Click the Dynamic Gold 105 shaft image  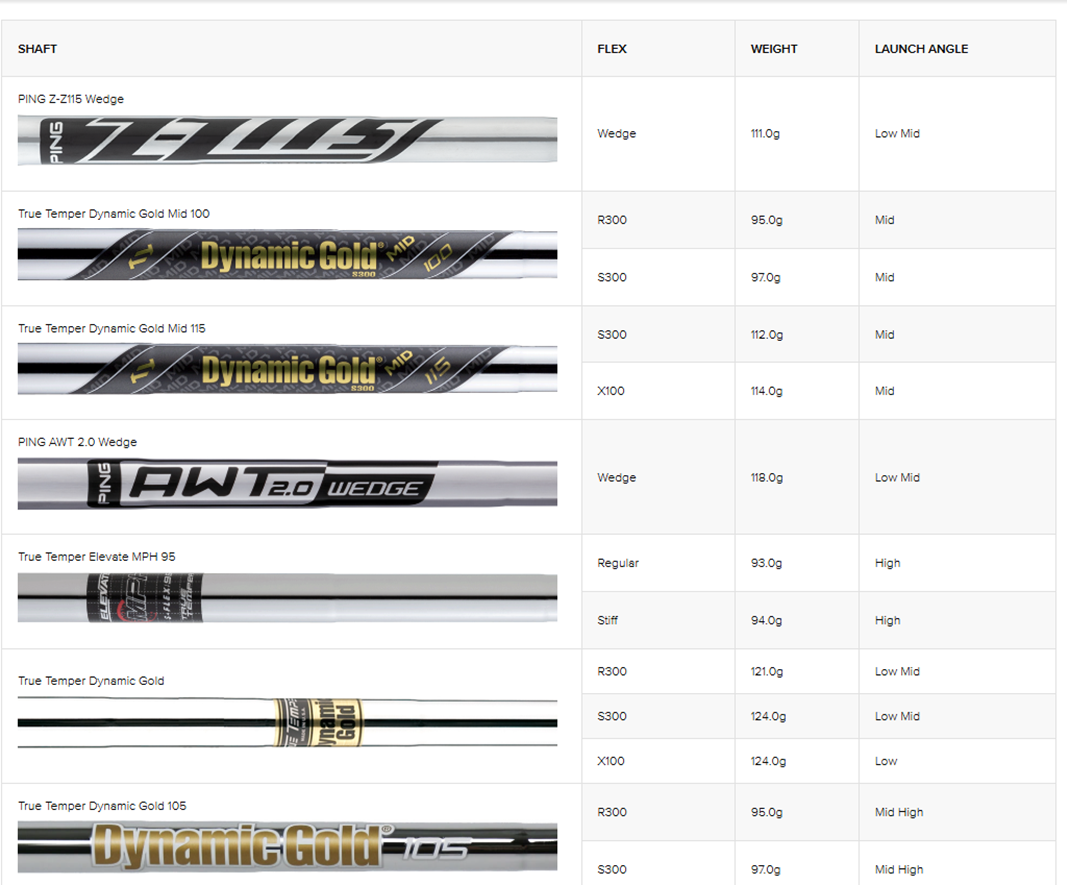point(287,847)
